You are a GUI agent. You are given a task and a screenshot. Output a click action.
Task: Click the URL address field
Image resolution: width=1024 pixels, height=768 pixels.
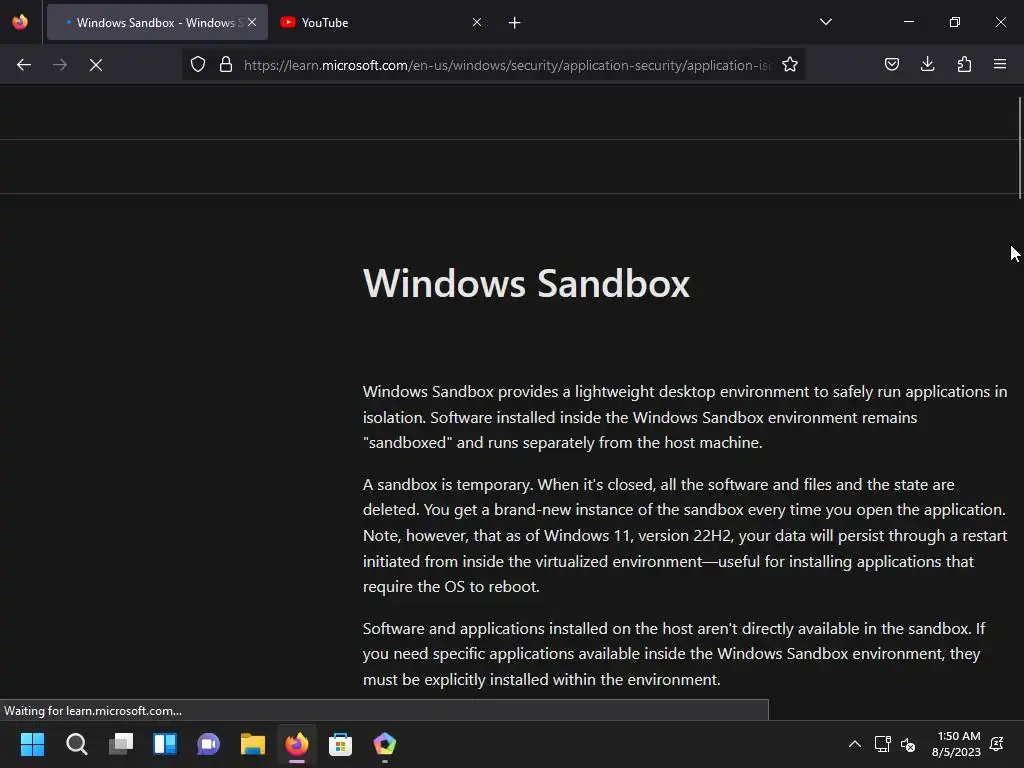tap(506, 65)
